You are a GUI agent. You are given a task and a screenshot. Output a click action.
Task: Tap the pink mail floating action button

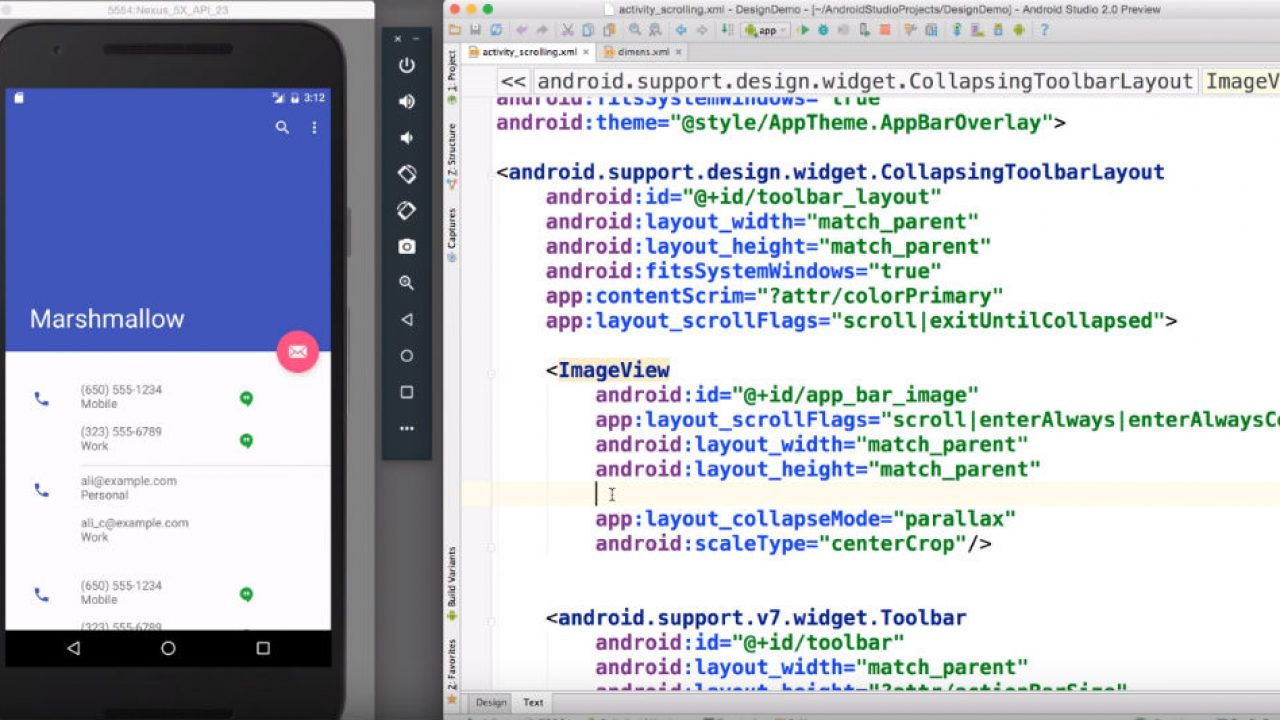(297, 352)
